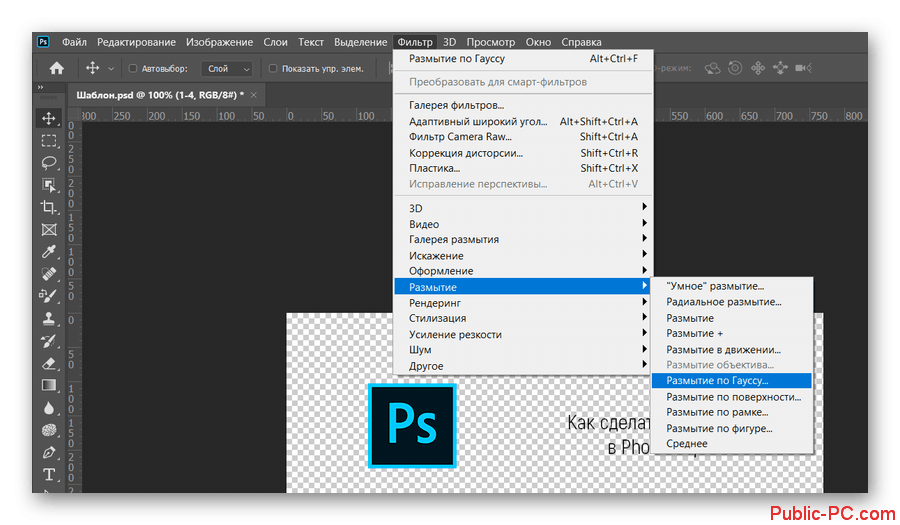
Task: Click the 3D roll mode icon
Action: click(x=735, y=68)
